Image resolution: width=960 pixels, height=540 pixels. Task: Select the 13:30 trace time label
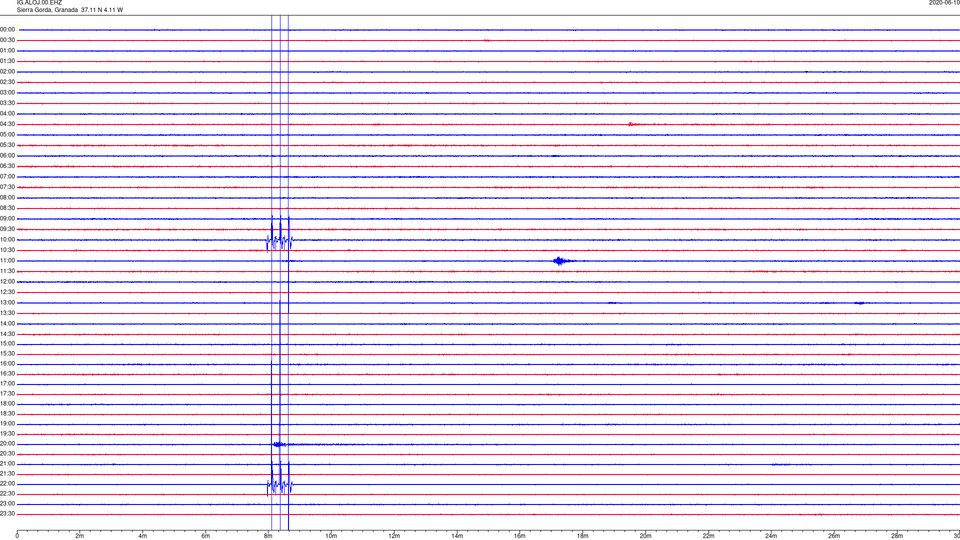coord(7,313)
